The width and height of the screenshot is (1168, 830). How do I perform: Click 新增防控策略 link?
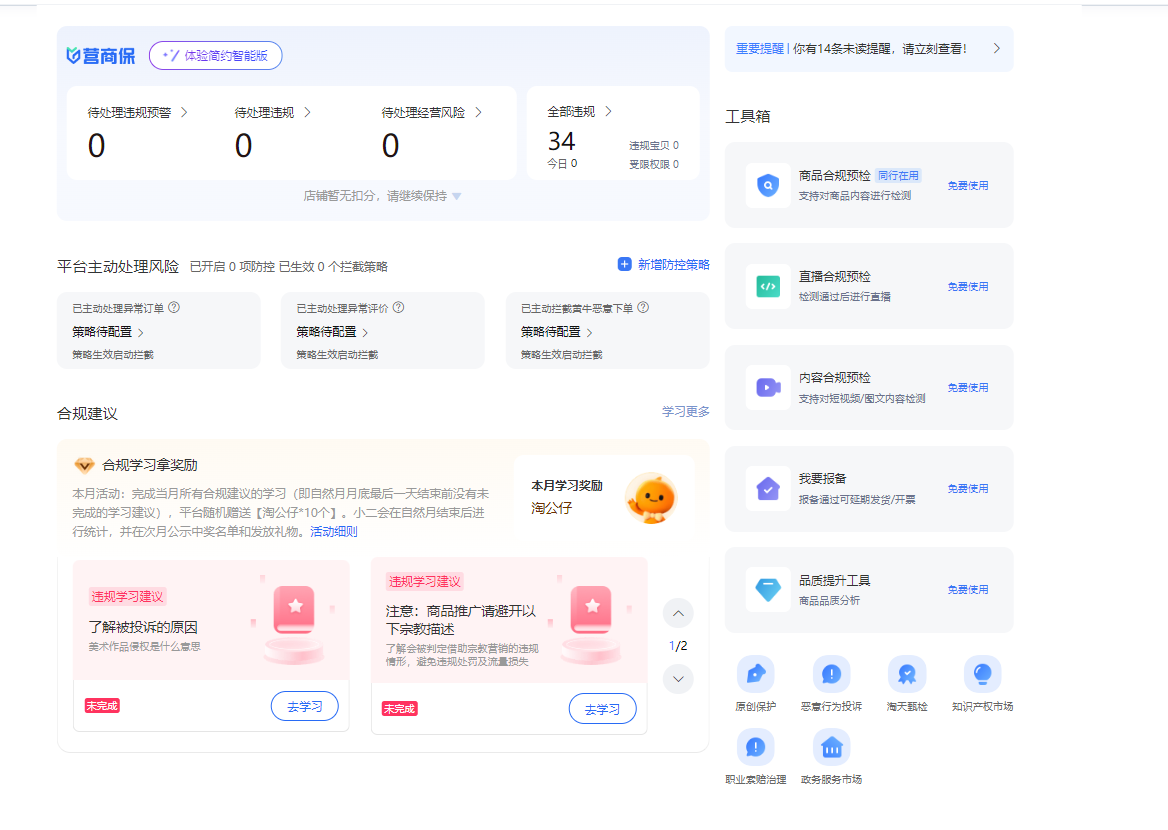point(664,265)
